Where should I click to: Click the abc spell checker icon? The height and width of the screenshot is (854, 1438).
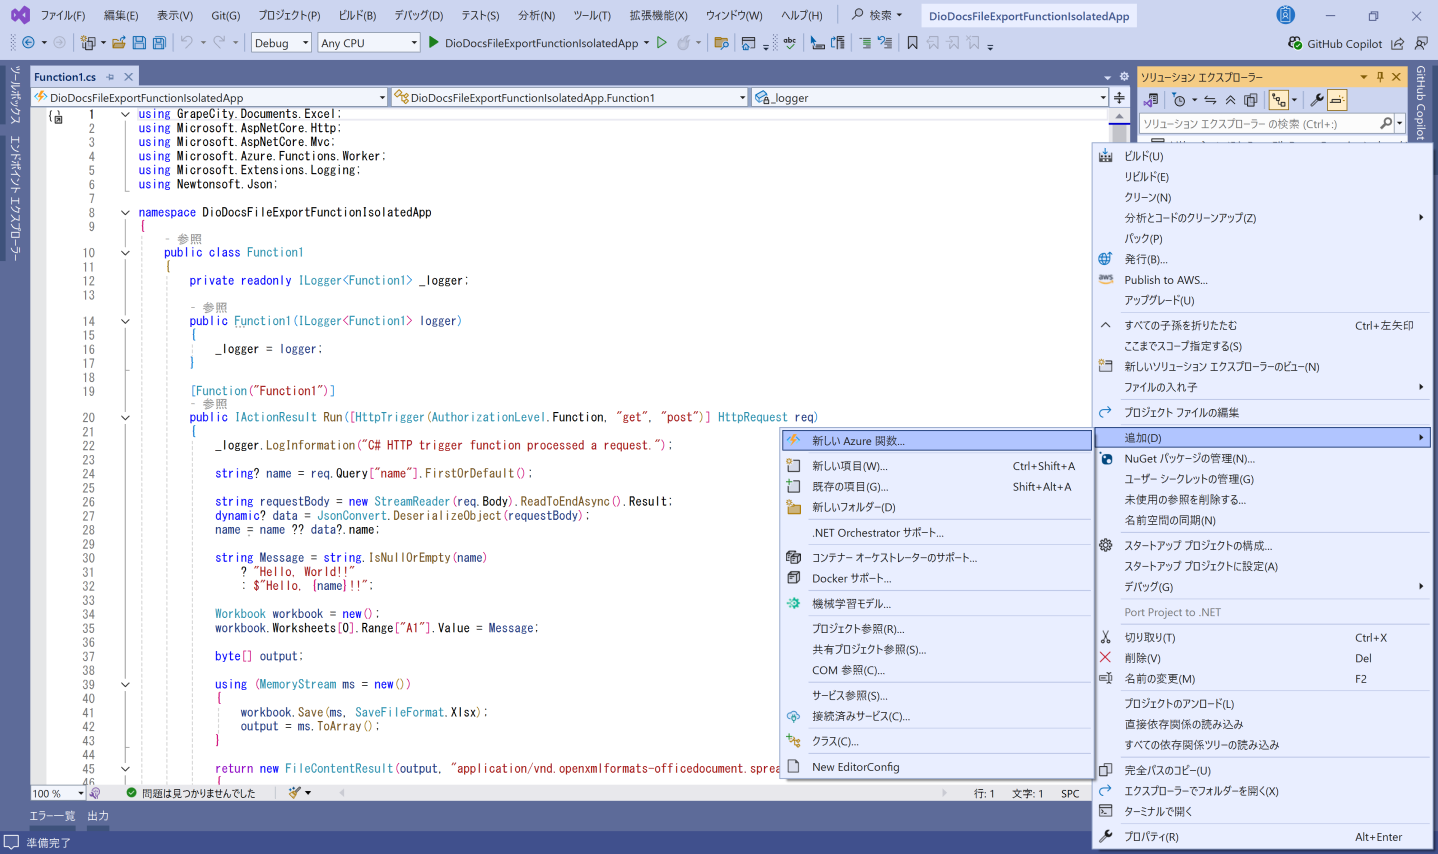tap(790, 43)
